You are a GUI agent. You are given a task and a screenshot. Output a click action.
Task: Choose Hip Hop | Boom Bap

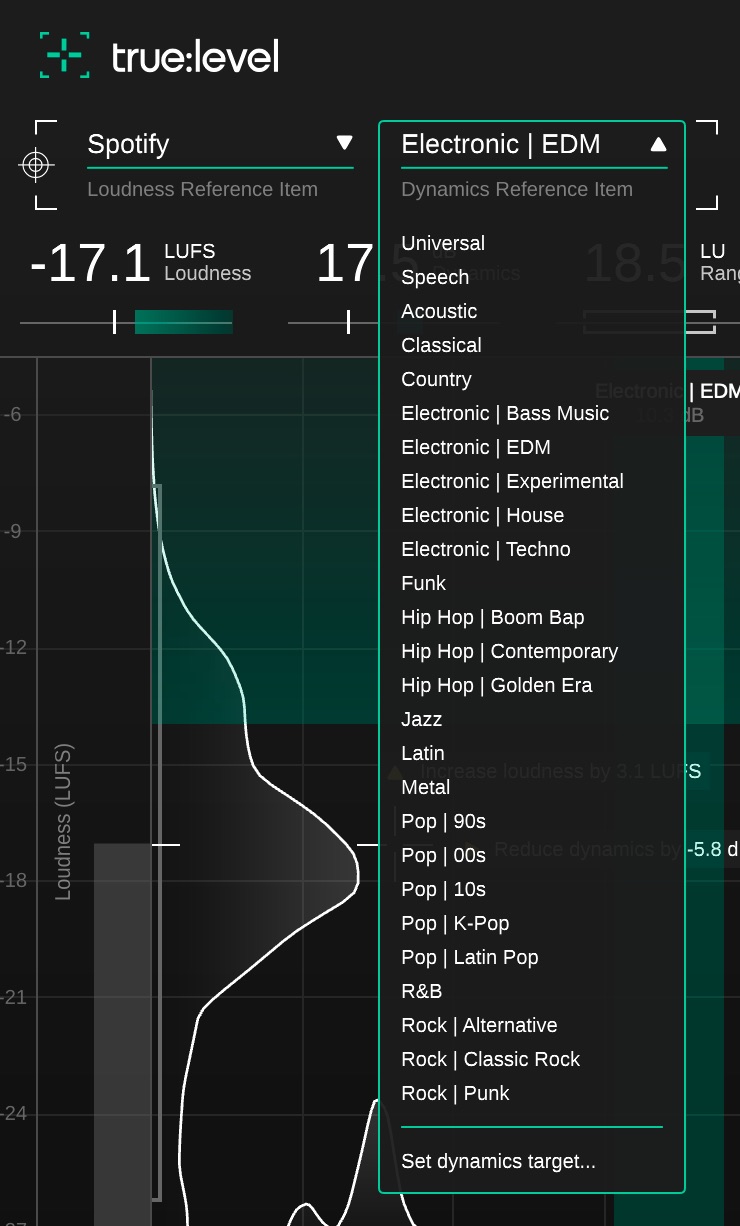(x=492, y=617)
